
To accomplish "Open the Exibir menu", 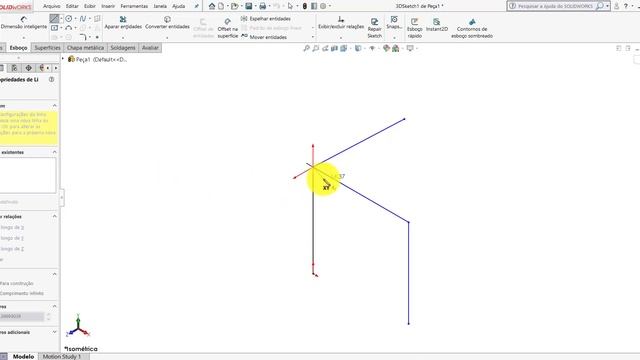I will pyautogui.click(x=89, y=6).
